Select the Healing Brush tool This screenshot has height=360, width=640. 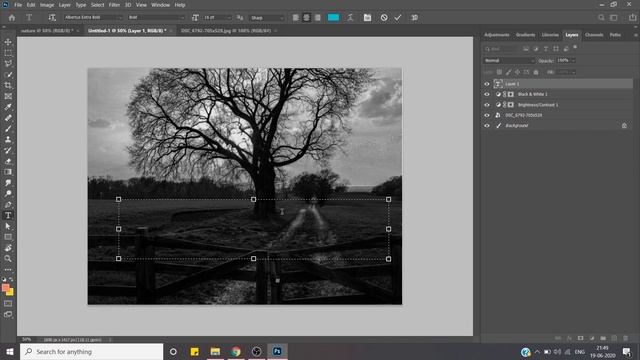(8, 118)
